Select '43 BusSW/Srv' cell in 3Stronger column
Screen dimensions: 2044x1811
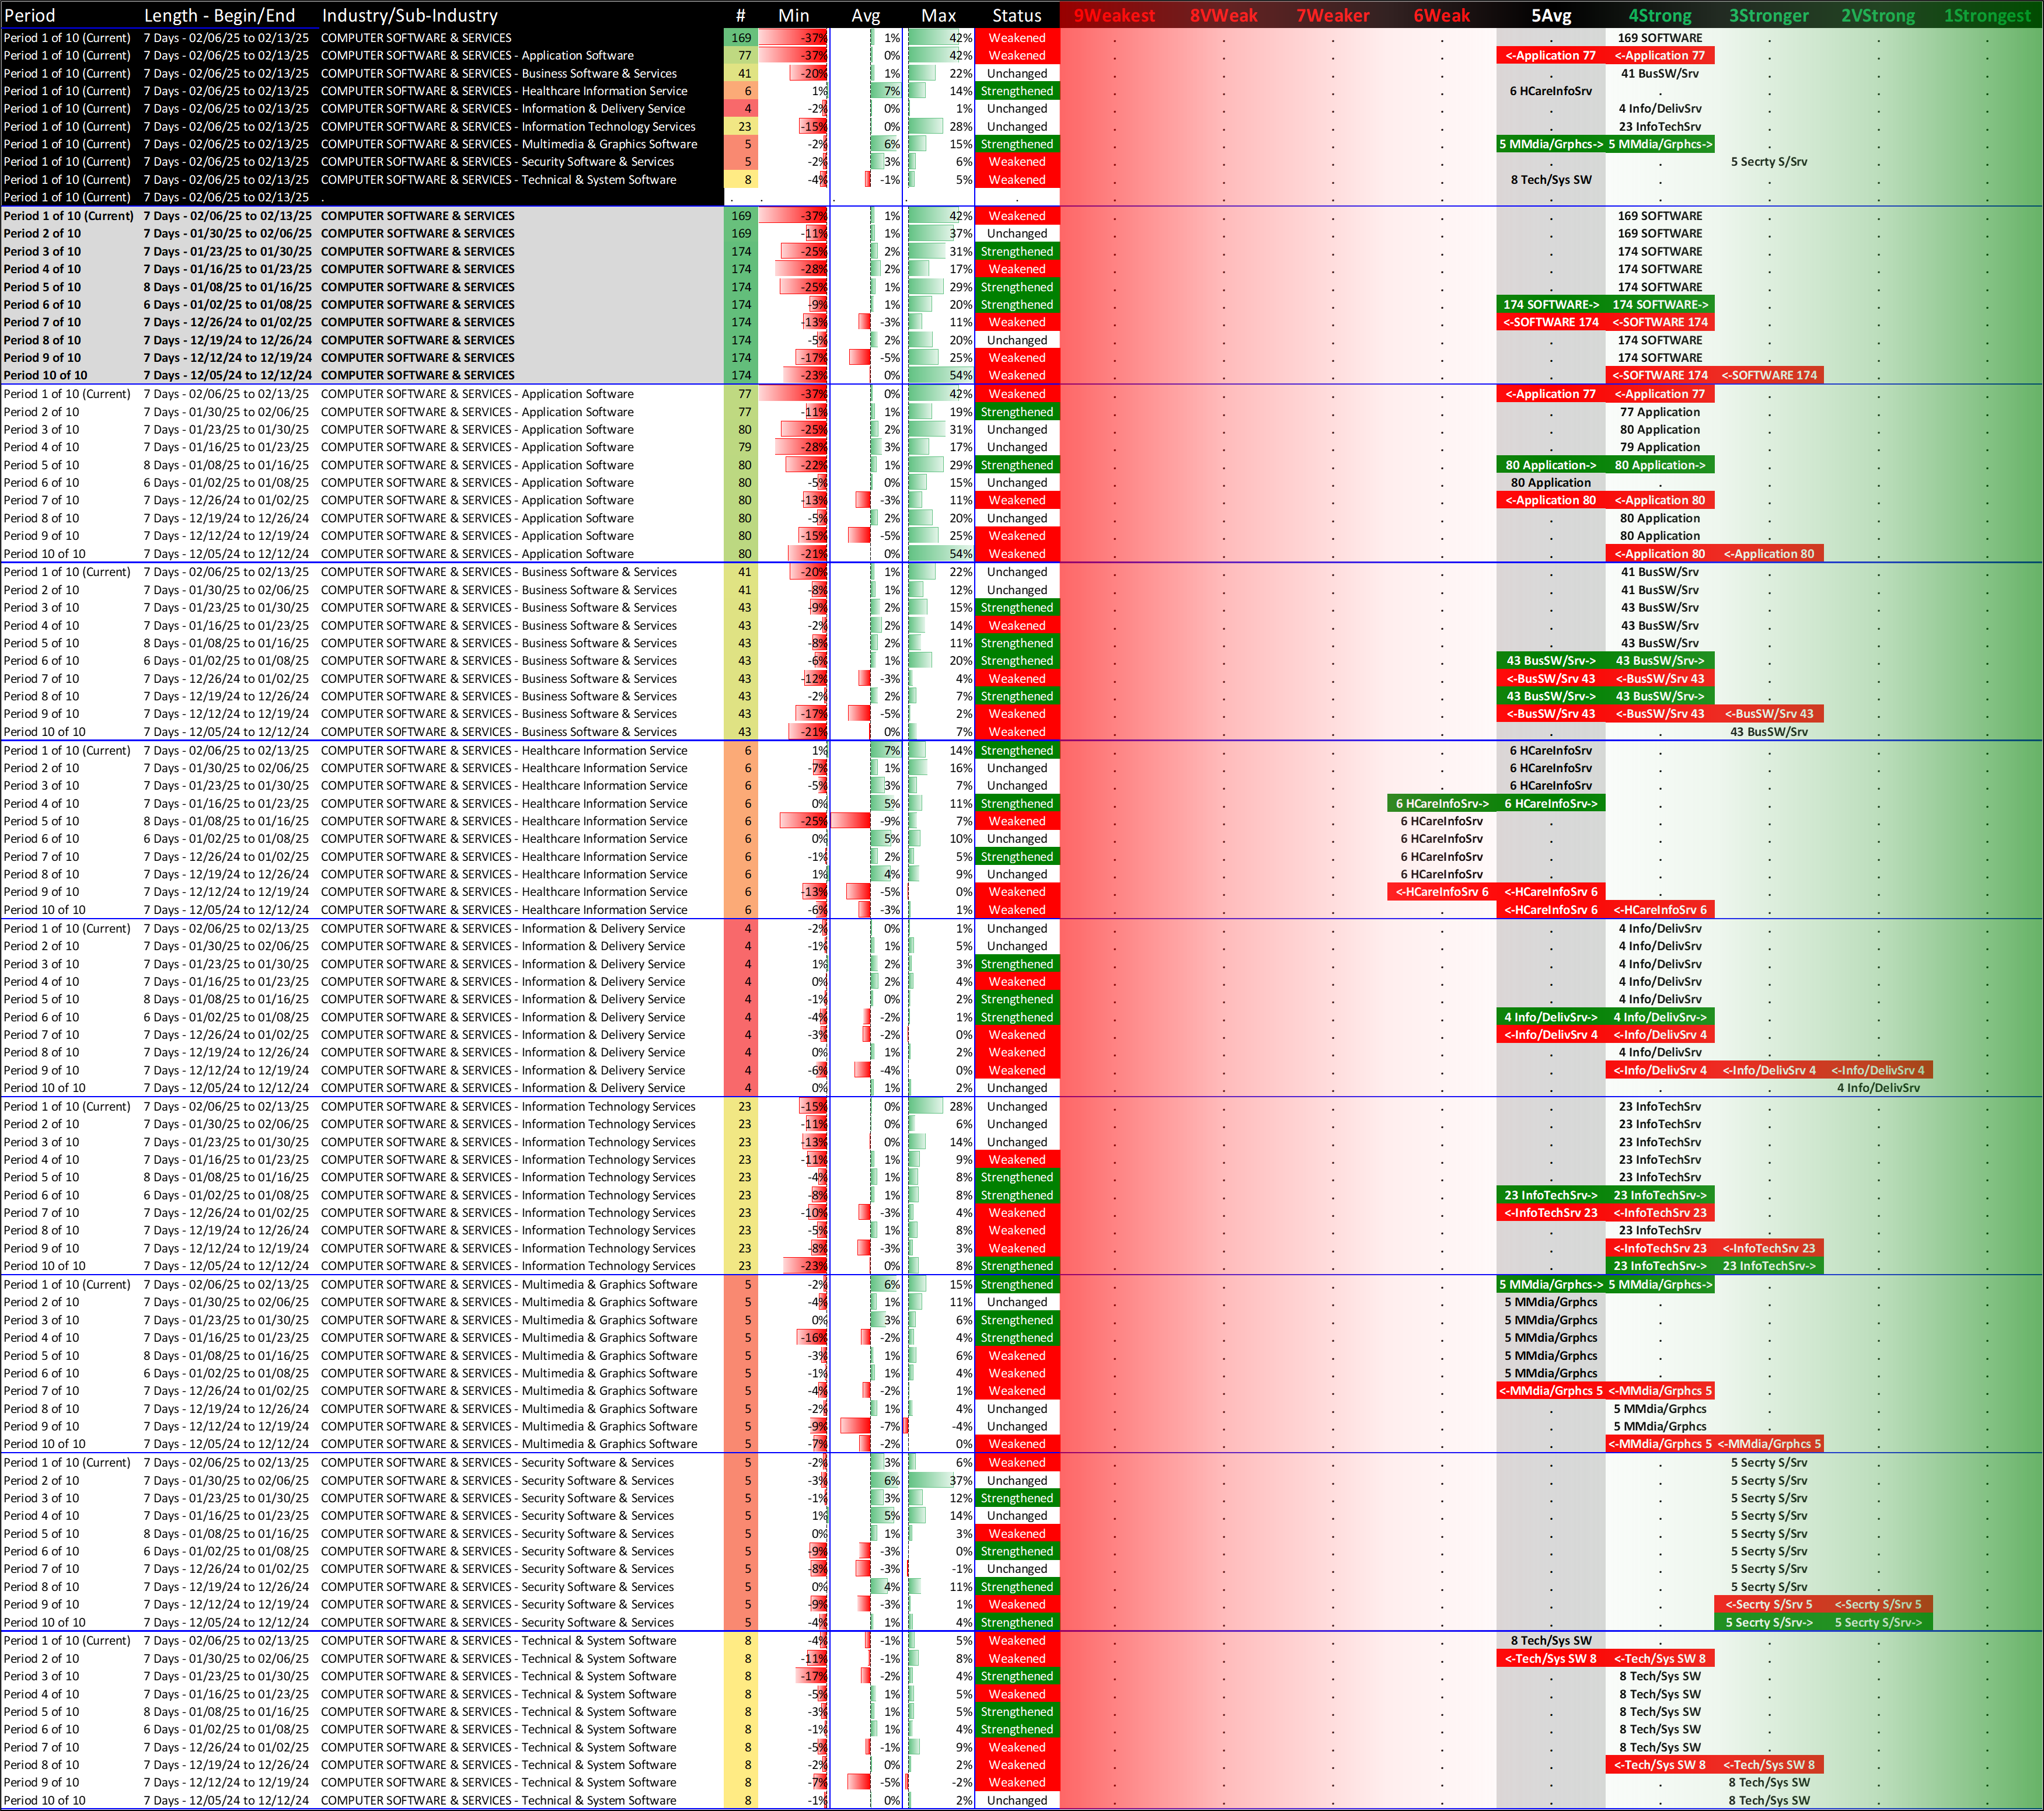(1768, 732)
